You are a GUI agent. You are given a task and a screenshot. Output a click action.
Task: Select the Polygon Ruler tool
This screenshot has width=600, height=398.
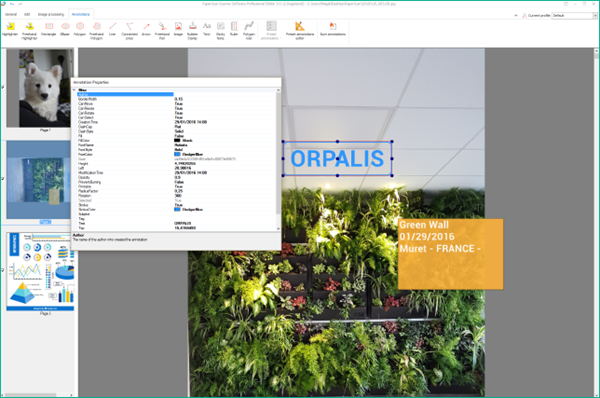click(x=249, y=30)
